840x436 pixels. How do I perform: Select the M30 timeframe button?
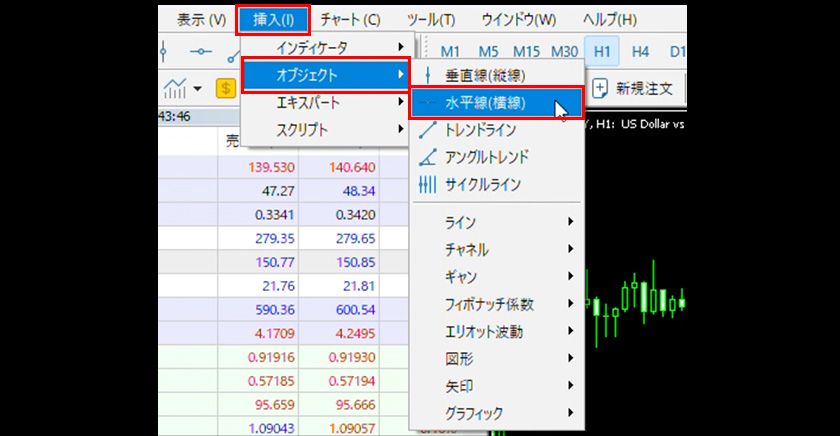click(x=565, y=51)
